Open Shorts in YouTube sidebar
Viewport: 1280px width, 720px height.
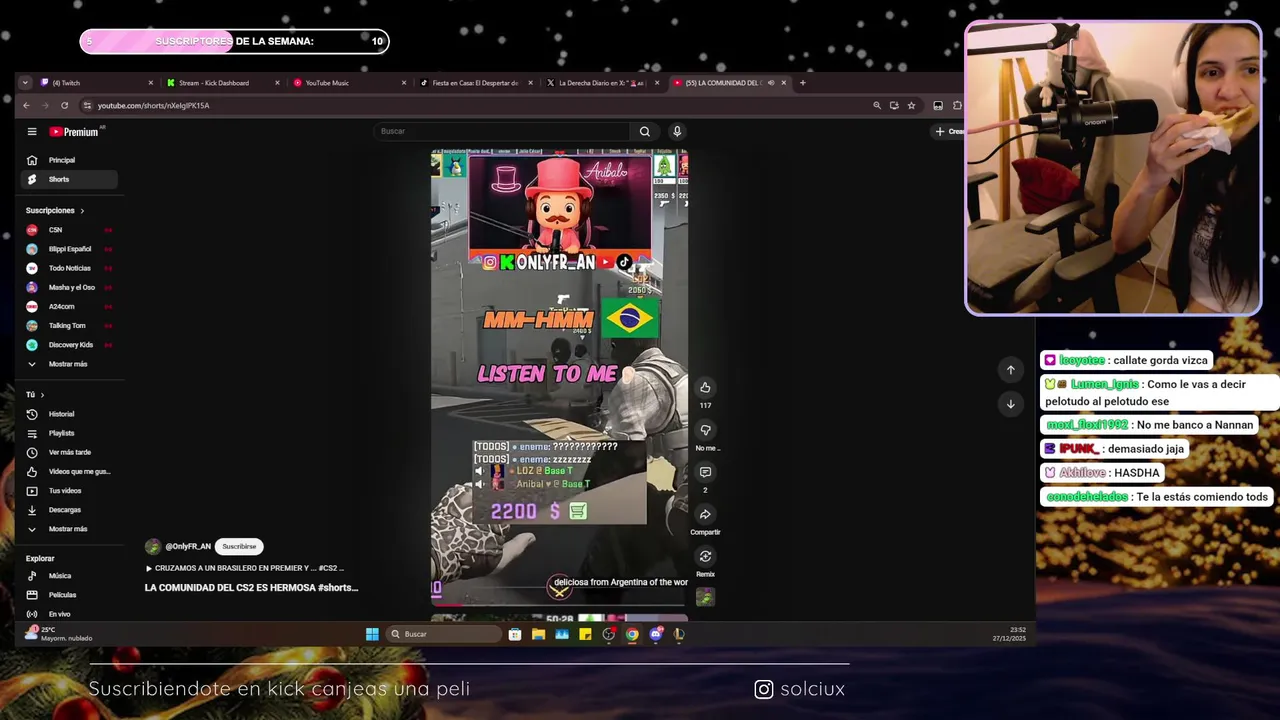click(x=70, y=179)
